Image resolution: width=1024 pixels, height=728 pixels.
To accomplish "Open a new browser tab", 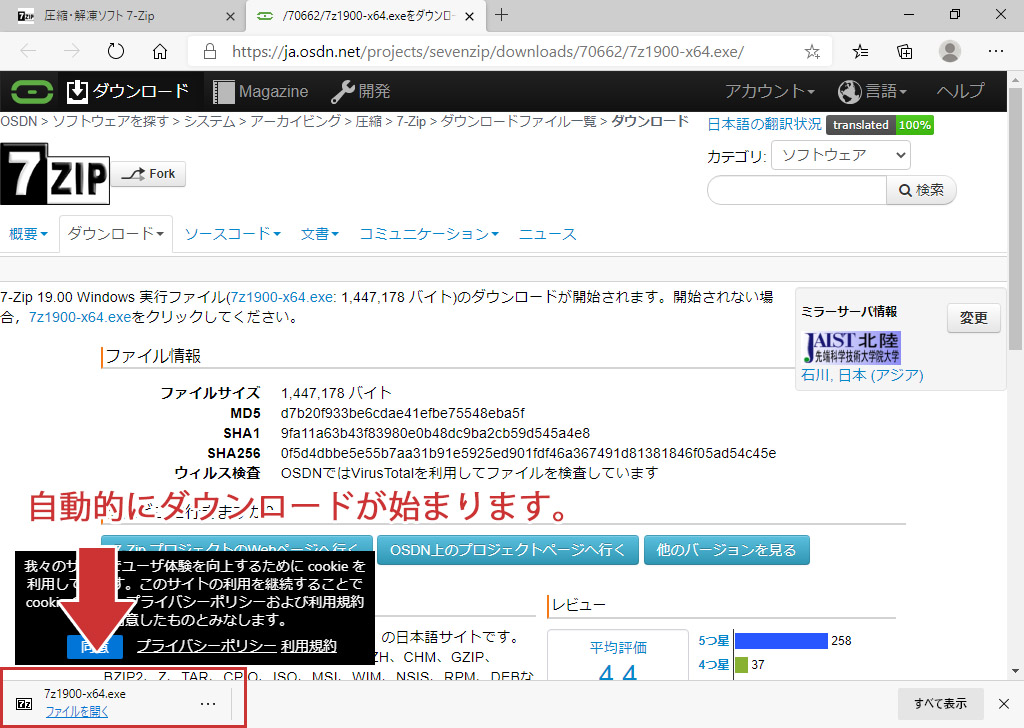I will (502, 15).
